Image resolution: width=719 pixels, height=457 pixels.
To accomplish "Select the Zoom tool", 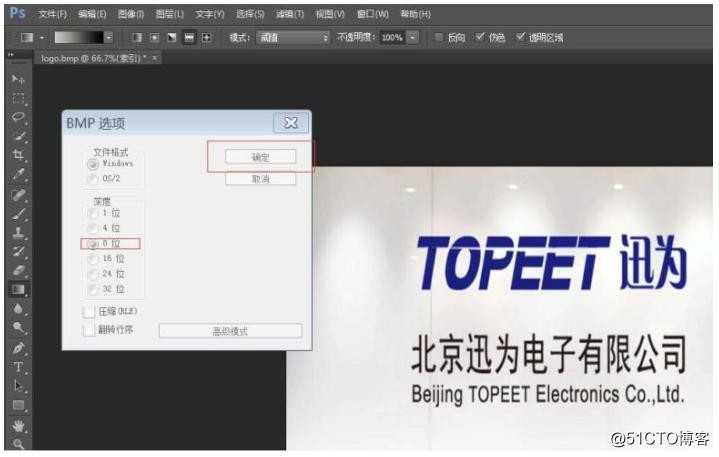I will pyautogui.click(x=18, y=444).
